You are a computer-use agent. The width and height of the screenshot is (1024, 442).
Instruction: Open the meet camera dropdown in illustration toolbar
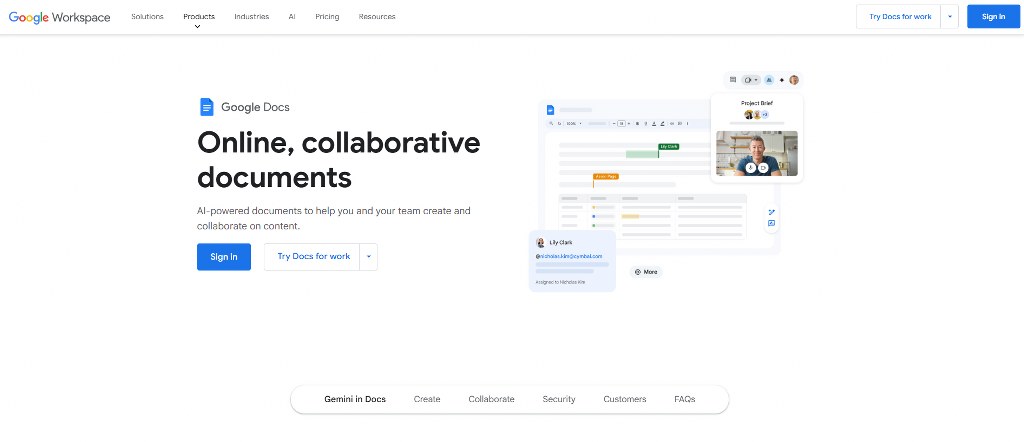coord(751,80)
